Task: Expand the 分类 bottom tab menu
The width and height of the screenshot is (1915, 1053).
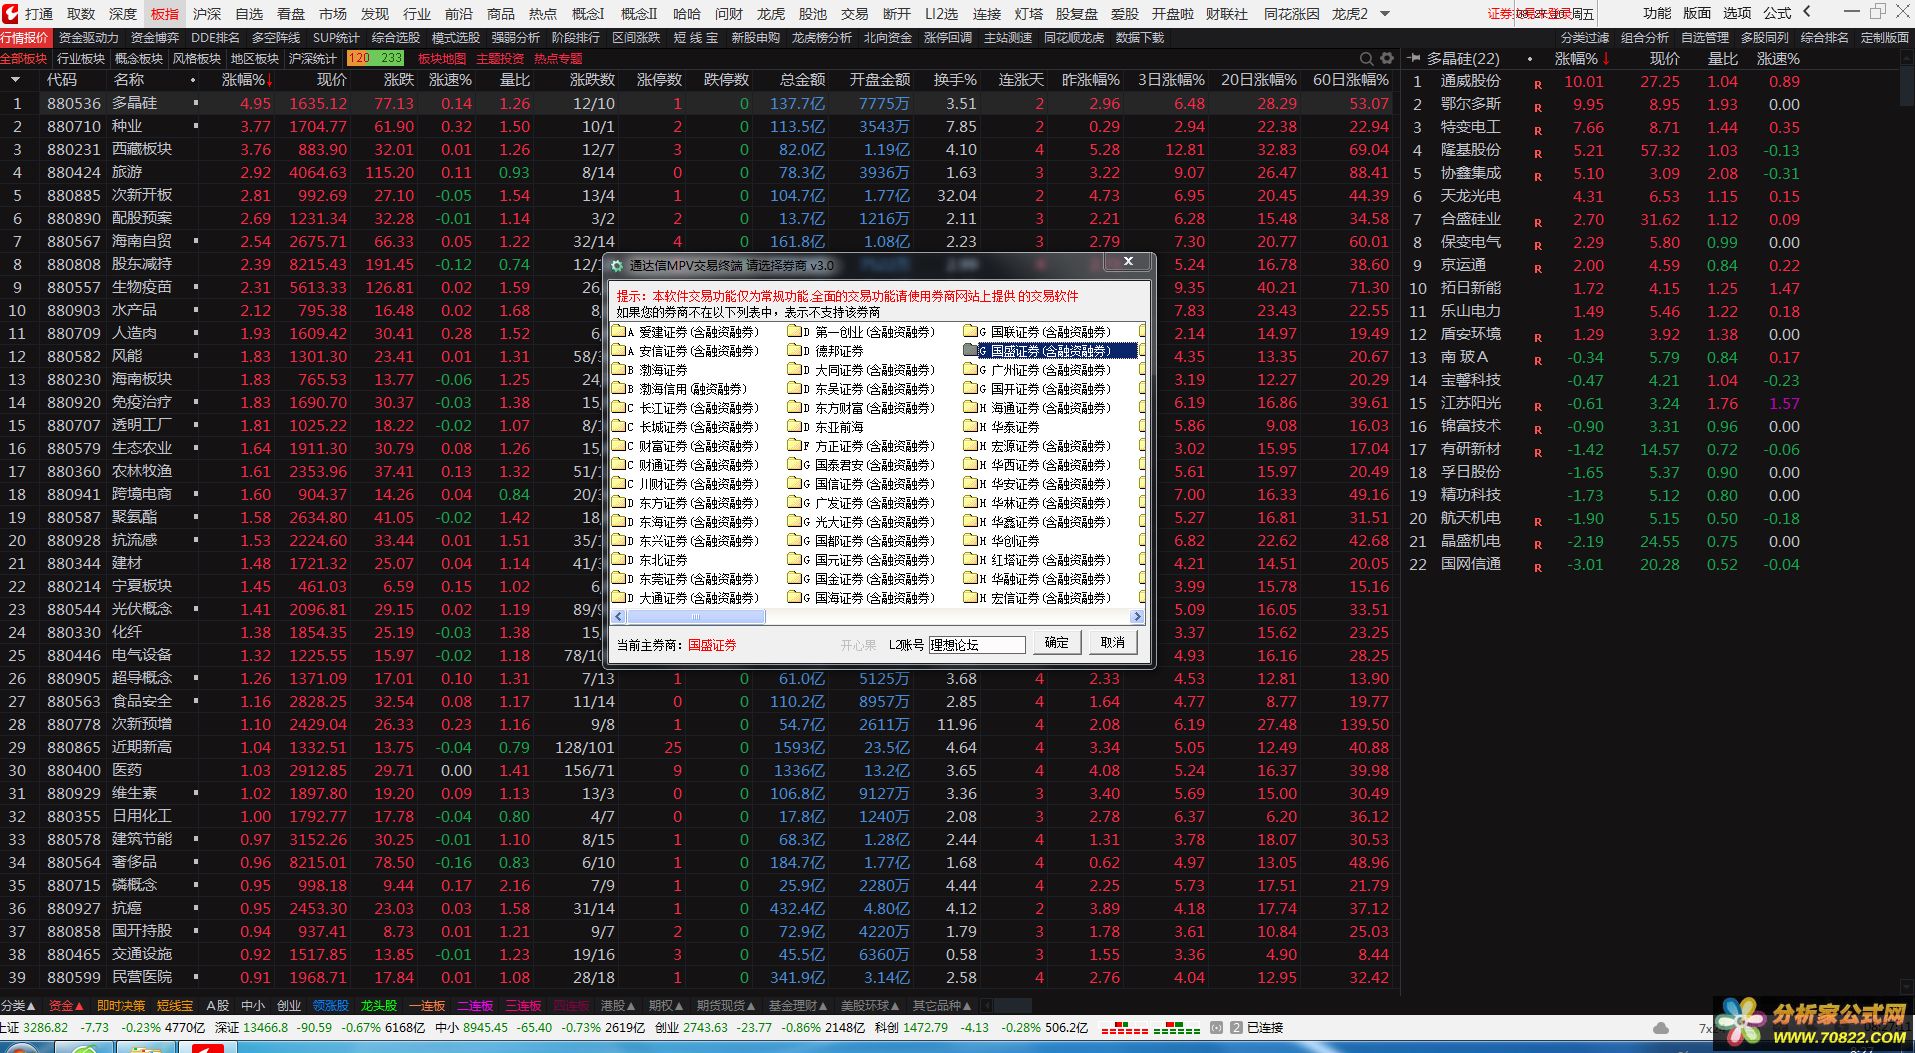Action: [x=19, y=1005]
